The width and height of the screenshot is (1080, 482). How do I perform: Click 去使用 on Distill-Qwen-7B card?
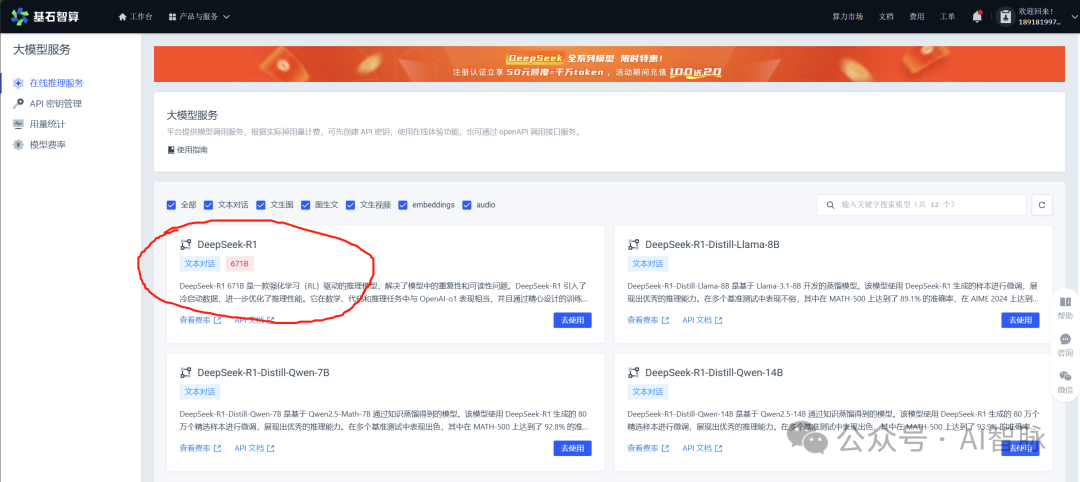click(x=572, y=448)
